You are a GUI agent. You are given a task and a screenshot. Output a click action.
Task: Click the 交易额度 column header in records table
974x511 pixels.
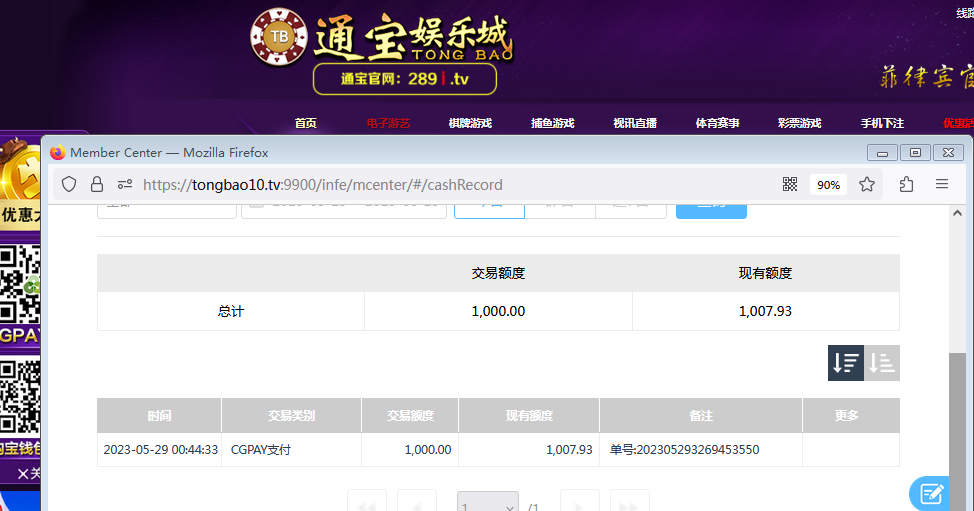pos(410,415)
